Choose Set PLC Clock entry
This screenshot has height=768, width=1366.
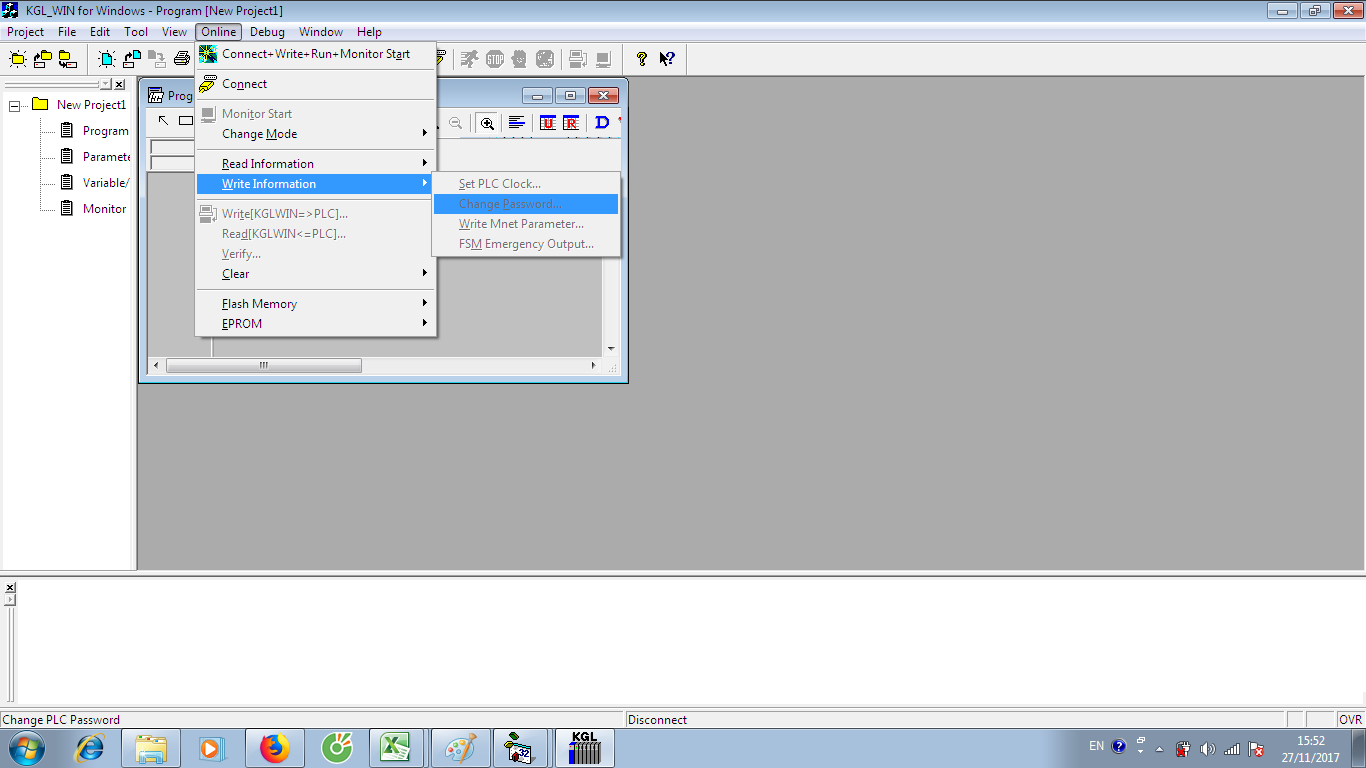point(526,184)
